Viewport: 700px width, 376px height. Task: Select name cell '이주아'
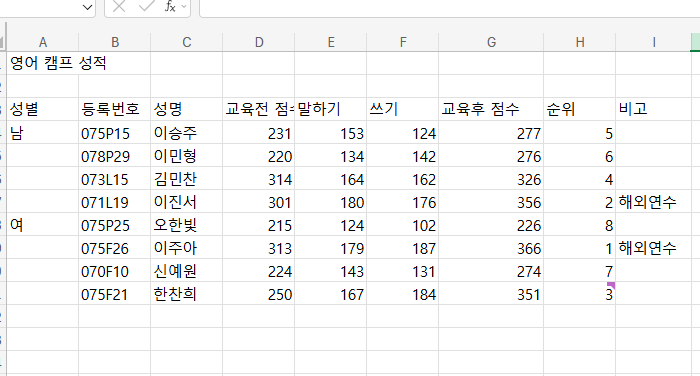[187, 248]
